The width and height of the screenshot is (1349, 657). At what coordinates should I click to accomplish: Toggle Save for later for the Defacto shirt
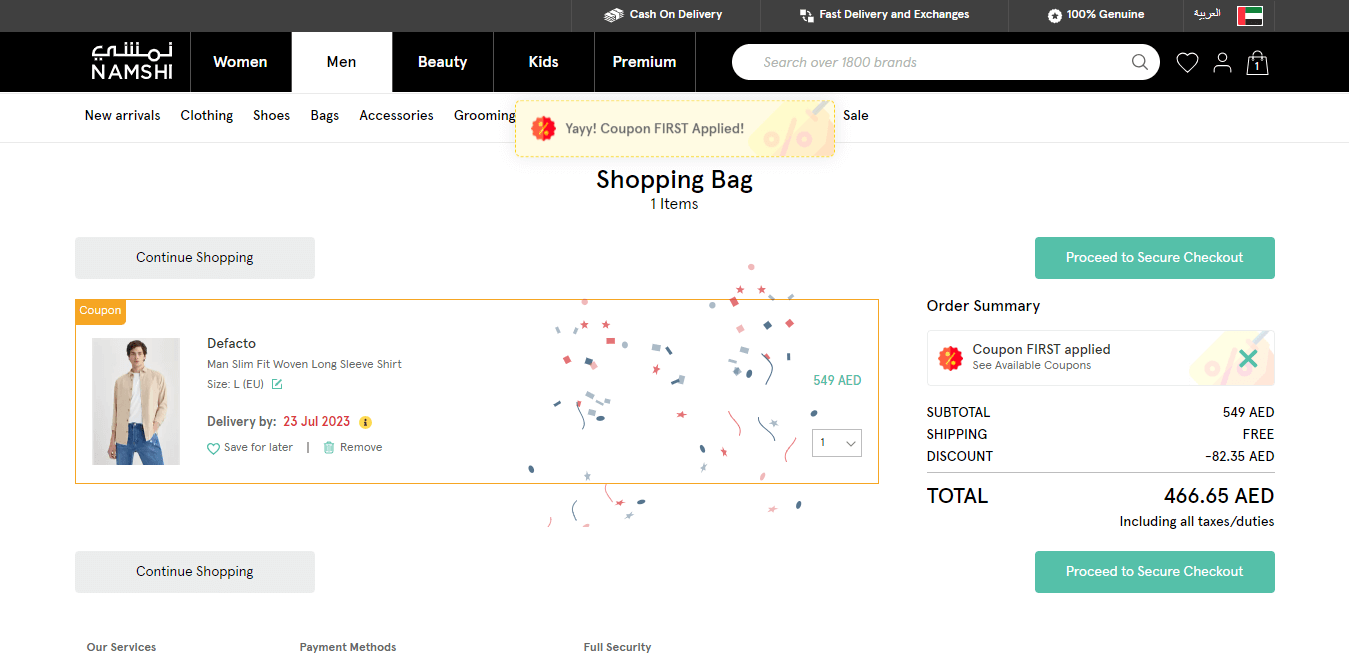[x=249, y=447]
